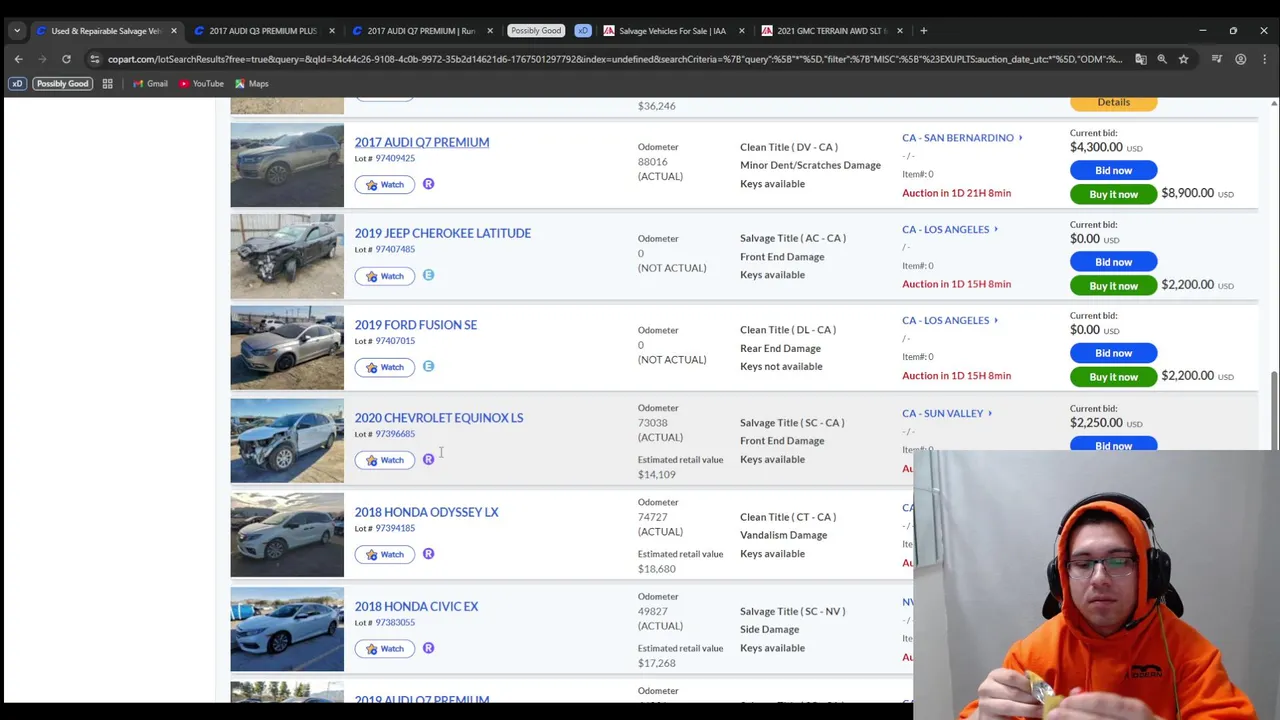Expand CA - San Bernardino location arrow
This screenshot has height=720, width=1280.
pos(1020,138)
